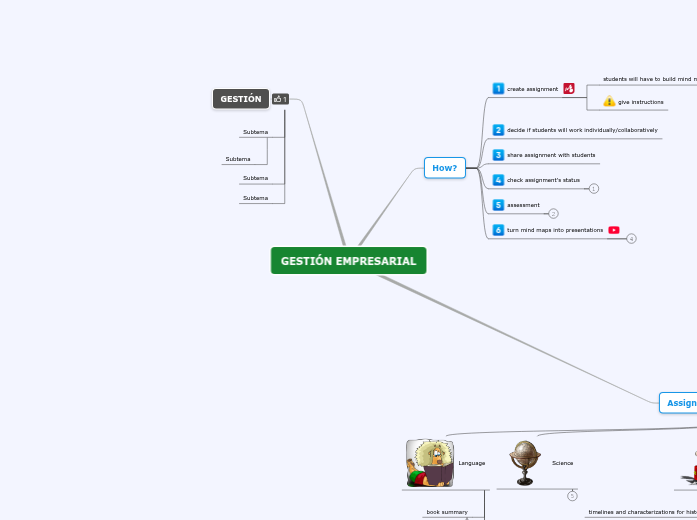697x520 pixels.
Task: Click the globe Science image
Action: pyautogui.click(x=525, y=463)
